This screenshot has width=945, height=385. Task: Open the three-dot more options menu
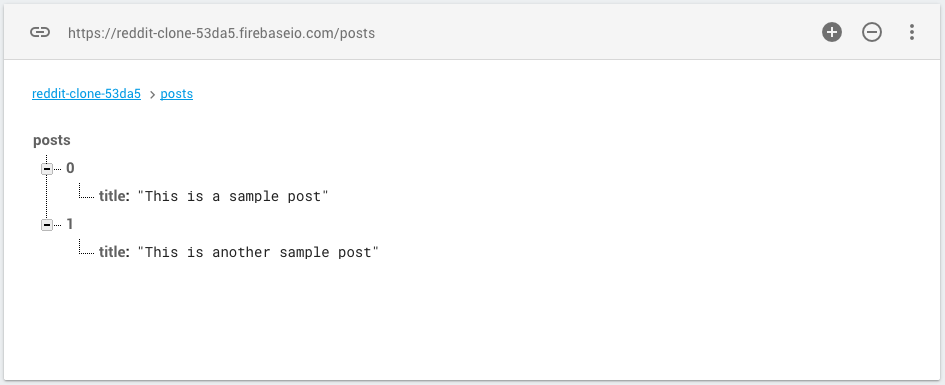pos(912,33)
